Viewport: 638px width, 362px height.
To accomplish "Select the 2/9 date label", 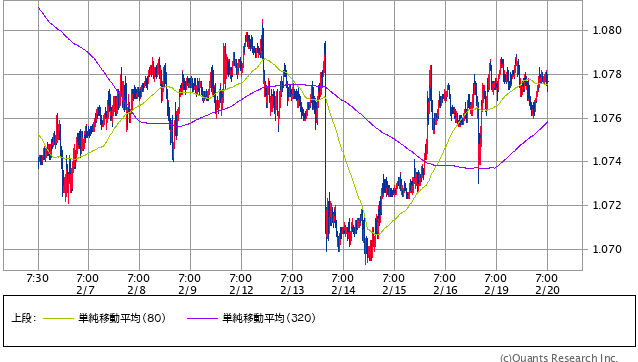I will point(187,290).
